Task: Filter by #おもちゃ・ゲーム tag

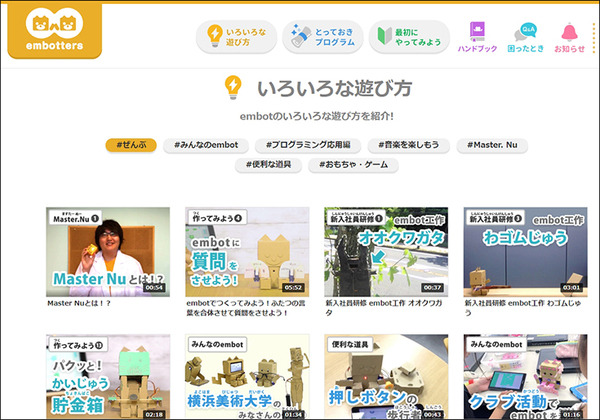Action: click(354, 165)
